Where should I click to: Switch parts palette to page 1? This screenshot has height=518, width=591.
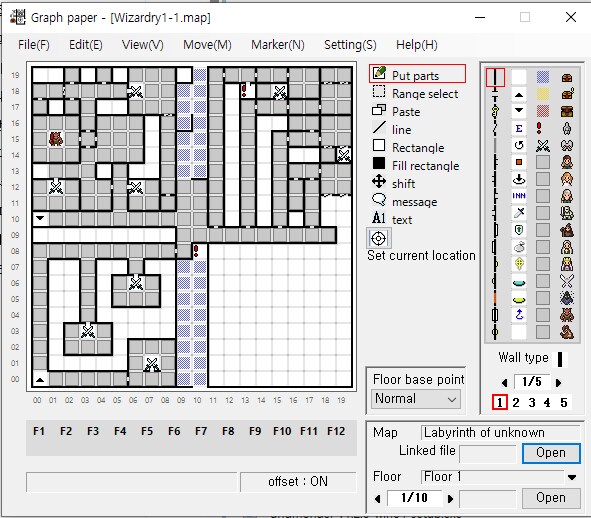(x=499, y=402)
